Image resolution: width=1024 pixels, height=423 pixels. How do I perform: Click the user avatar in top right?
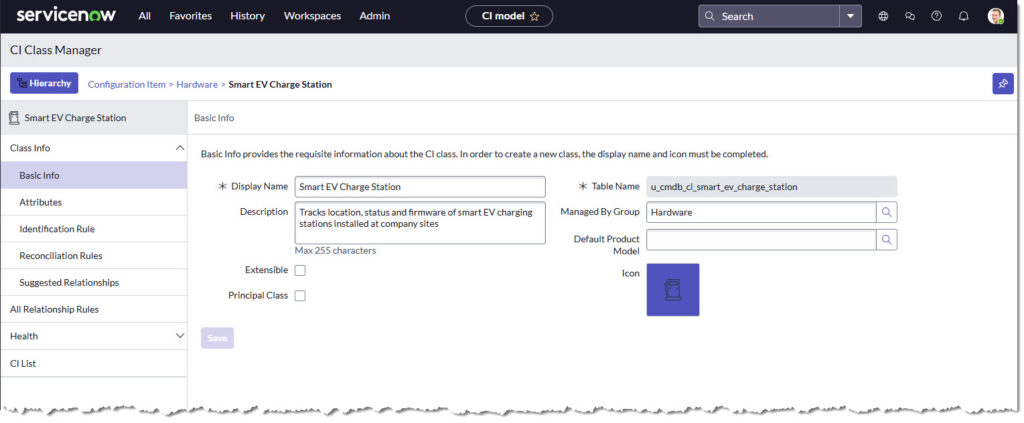995,16
